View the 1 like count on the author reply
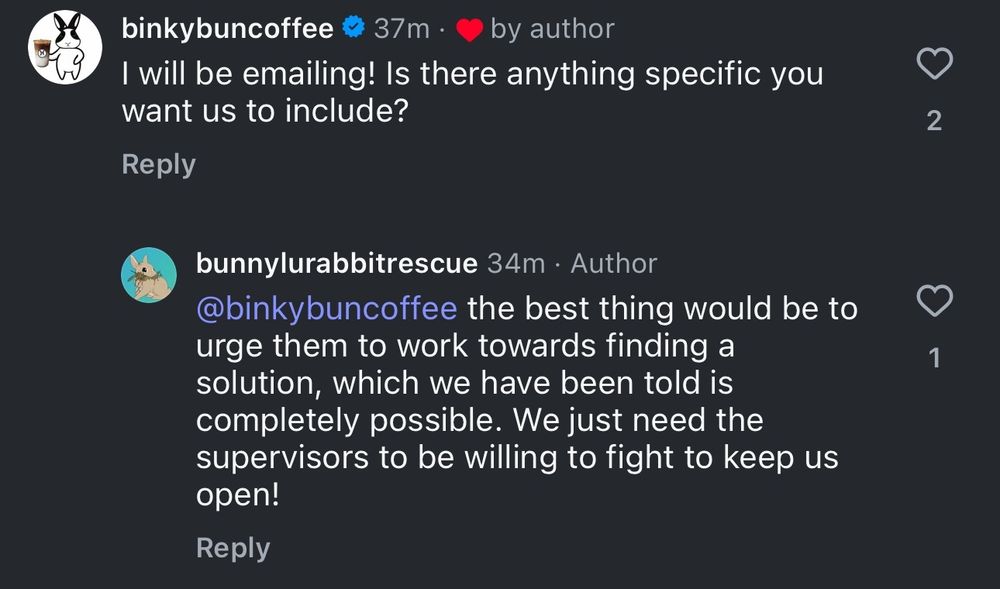1000x589 pixels. pos(934,358)
